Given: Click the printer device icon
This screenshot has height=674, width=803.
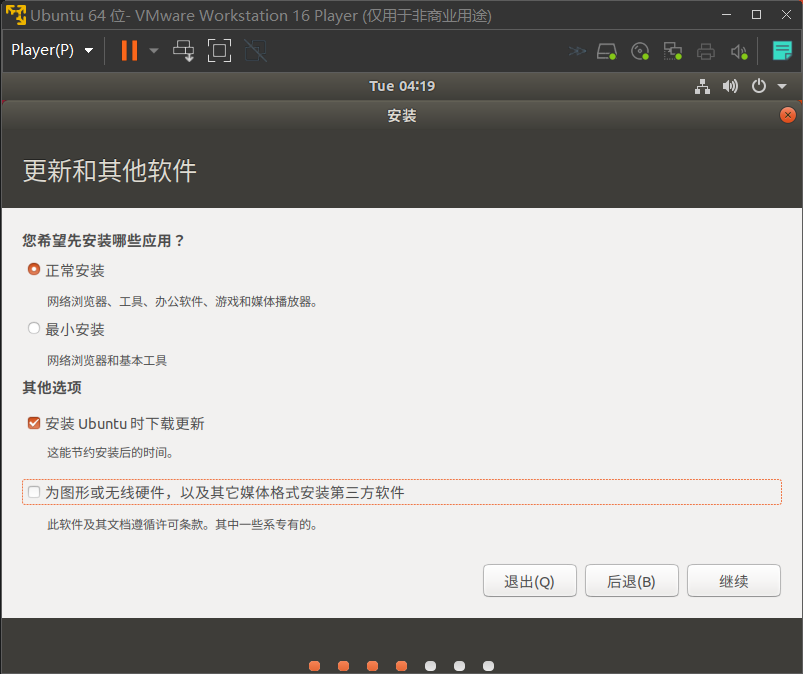Looking at the screenshot, I should pyautogui.click(x=706, y=51).
